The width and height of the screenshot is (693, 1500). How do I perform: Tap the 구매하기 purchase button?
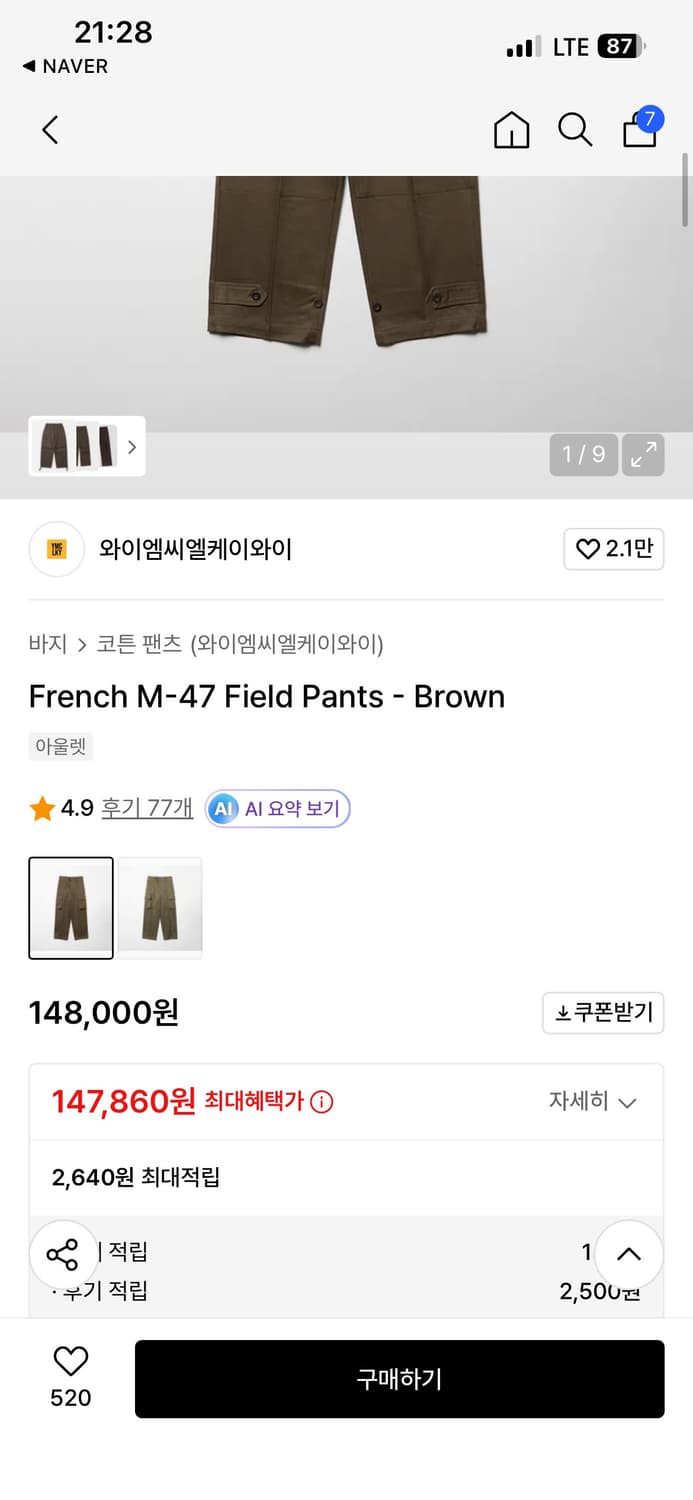[399, 1379]
